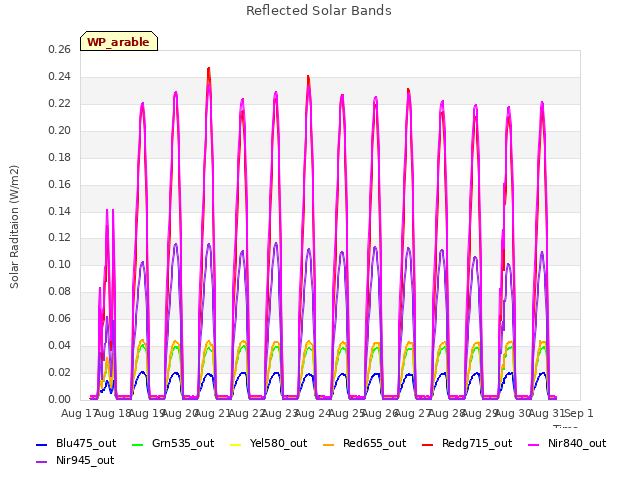Click the Sep 1 x-axis label

579,413
